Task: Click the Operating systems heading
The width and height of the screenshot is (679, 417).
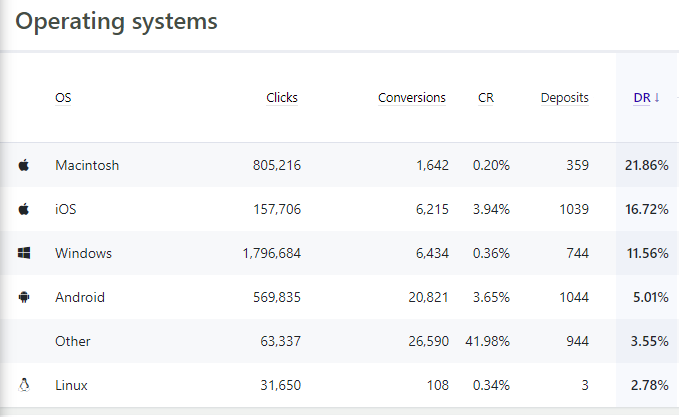Action: pos(116,21)
